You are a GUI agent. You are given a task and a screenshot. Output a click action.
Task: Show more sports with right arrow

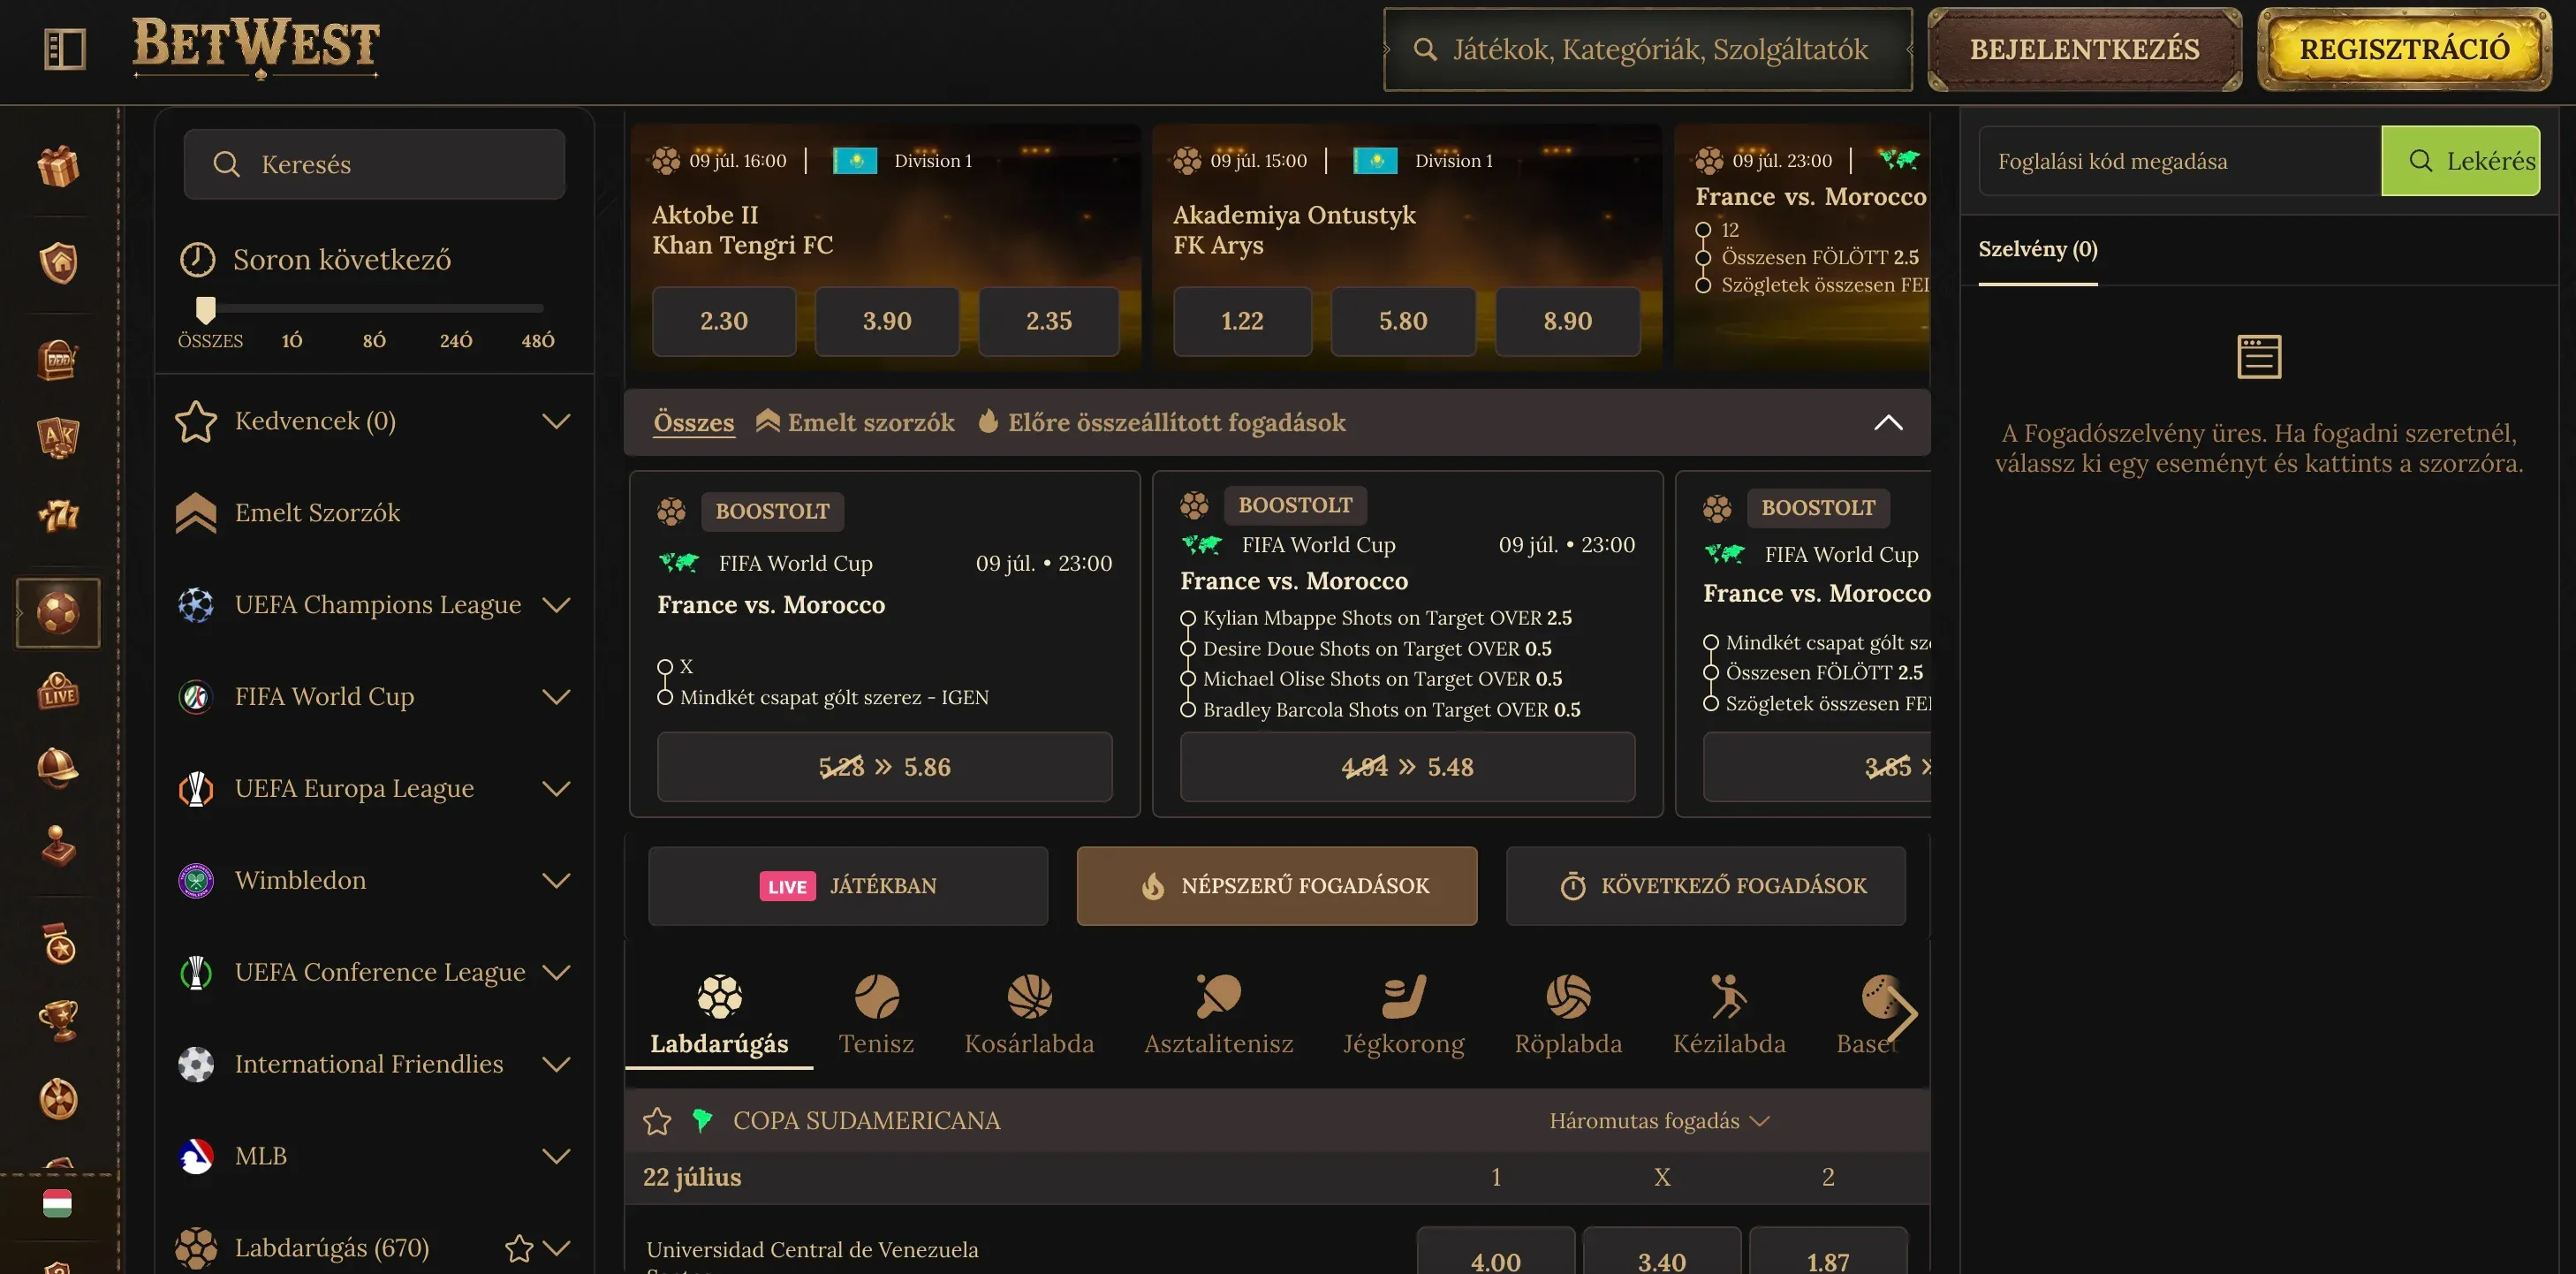1903,1014
